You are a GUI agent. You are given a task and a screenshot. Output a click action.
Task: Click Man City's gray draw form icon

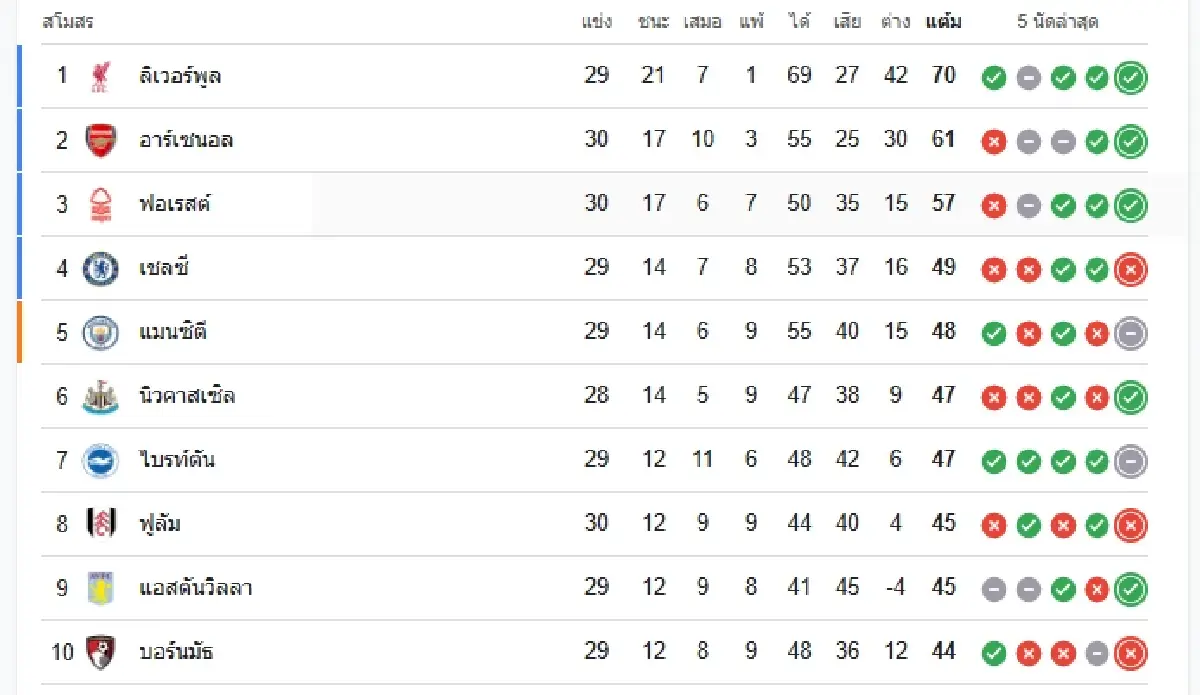(1129, 332)
